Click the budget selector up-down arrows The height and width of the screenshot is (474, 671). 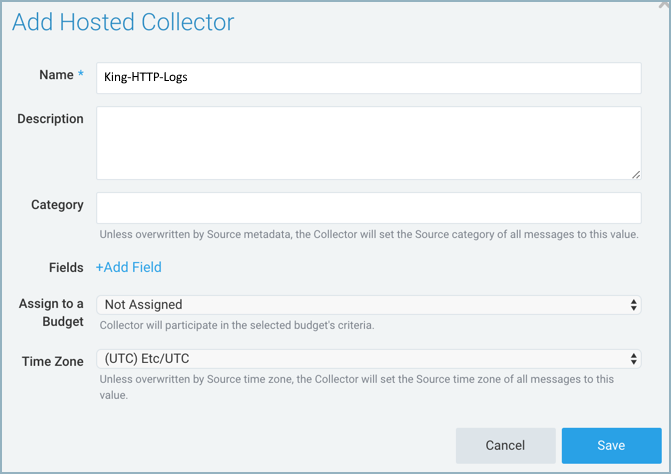click(633, 305)
